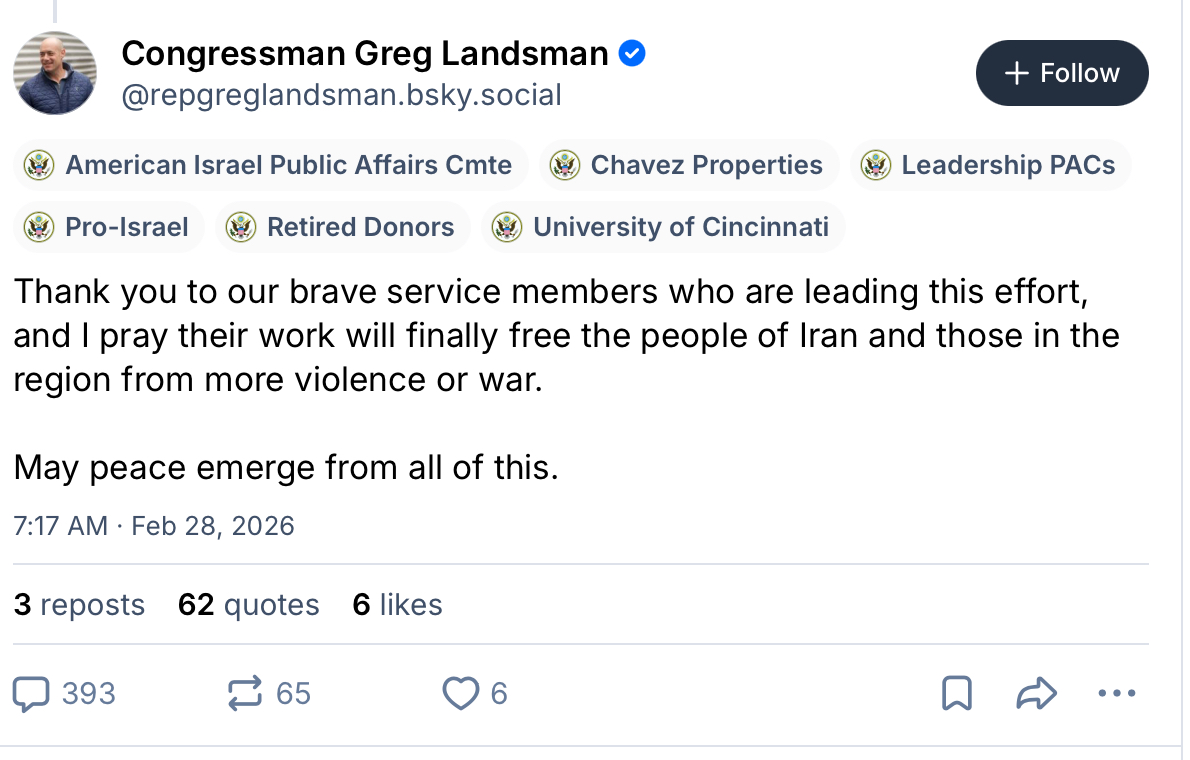
Task: Click the repost arrows icon
Action: click(x=245, y=693)
